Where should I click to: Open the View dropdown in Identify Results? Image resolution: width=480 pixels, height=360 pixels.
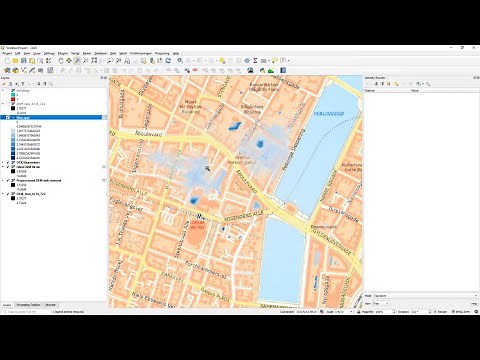(x=381, y=304)
